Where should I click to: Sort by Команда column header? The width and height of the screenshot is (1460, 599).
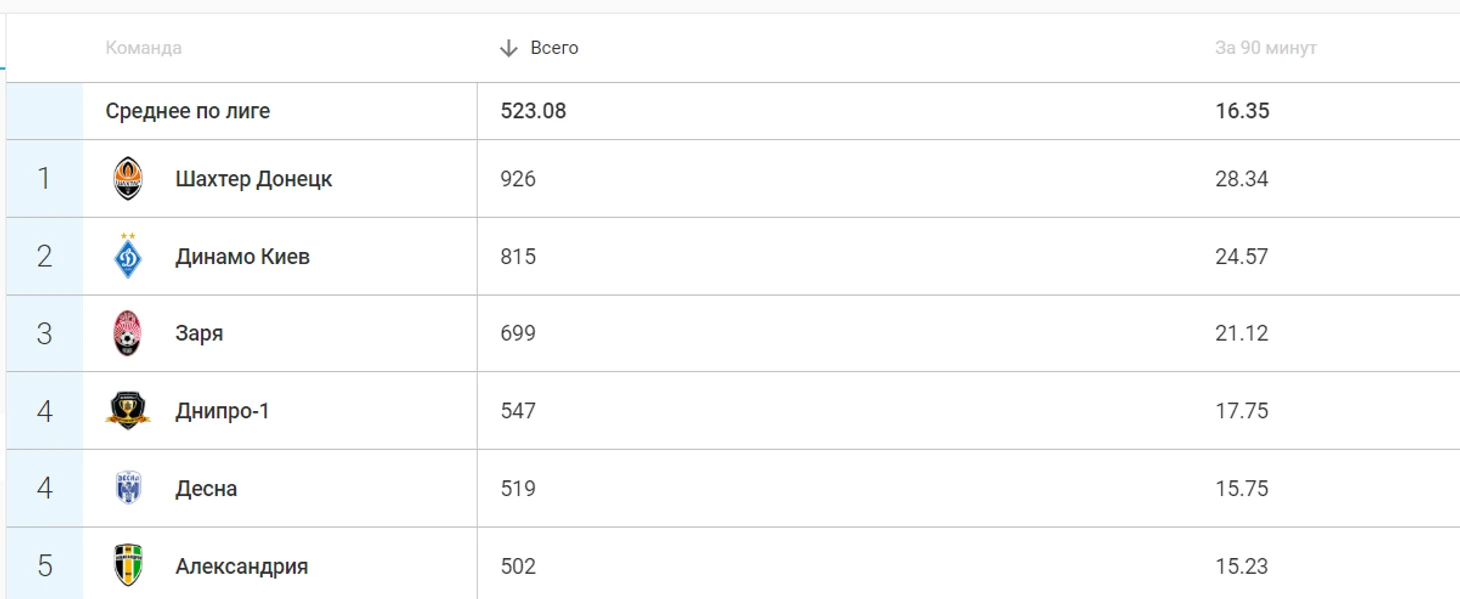coord(144,48)
